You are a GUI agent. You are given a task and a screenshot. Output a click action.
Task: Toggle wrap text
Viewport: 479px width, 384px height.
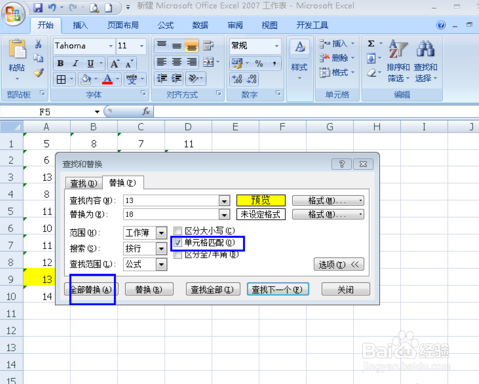[x=209, y=46]
